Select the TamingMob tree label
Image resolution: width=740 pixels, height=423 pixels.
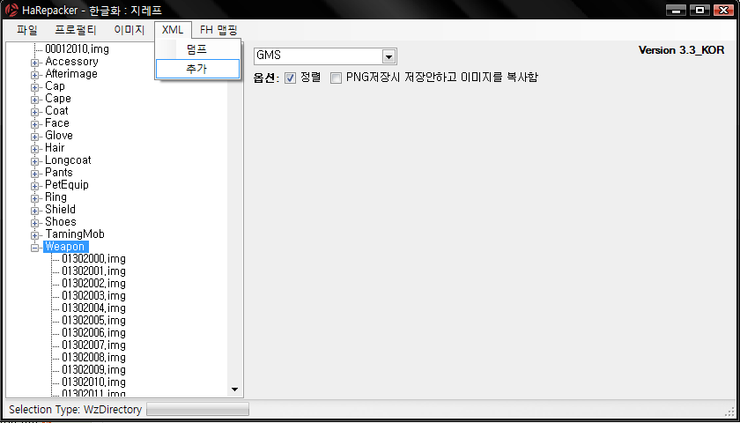[75, 235]
